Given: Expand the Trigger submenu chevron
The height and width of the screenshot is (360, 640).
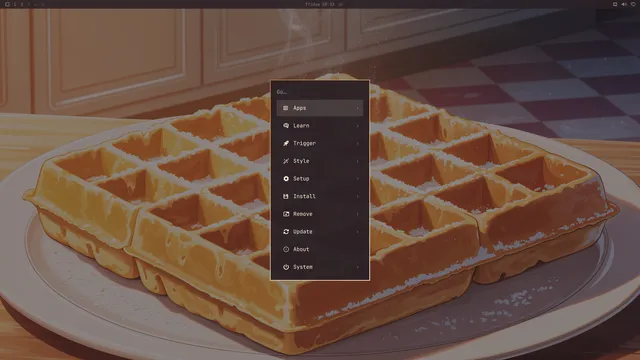Looking at the screenshot, I should coord(358,144).
